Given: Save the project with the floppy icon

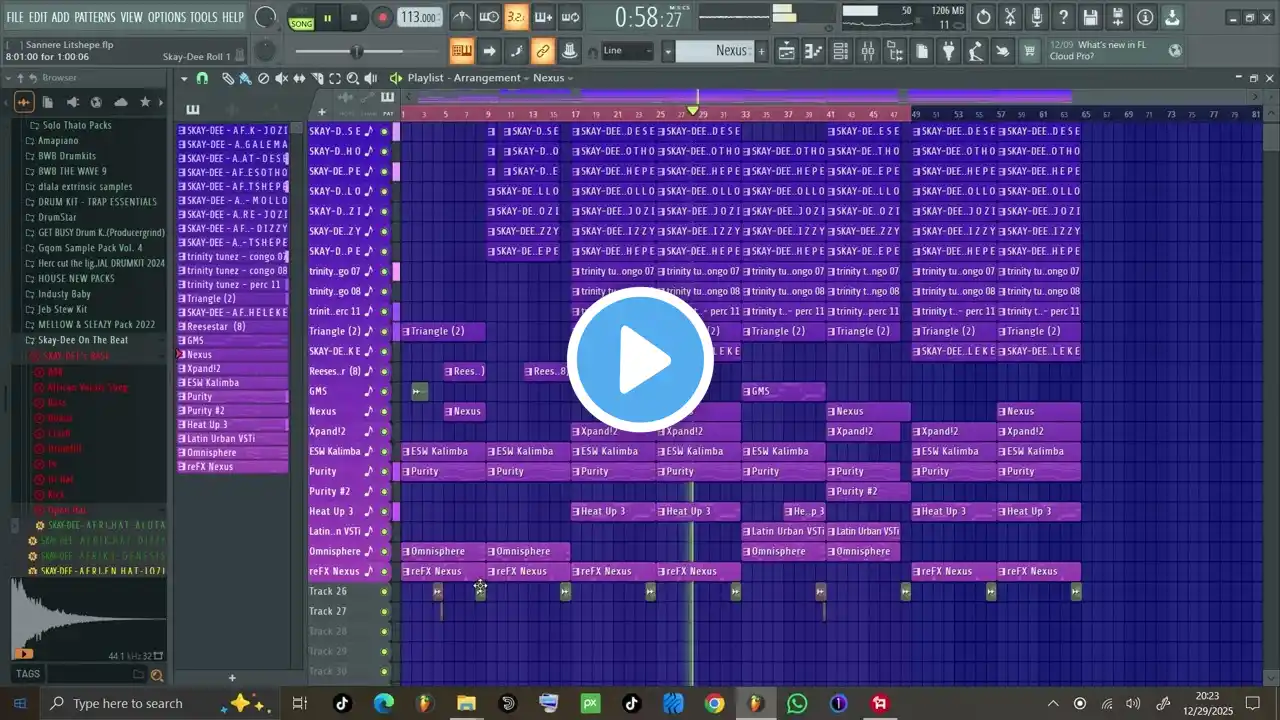Looking at the screenshot, I should coord(1091,17).
